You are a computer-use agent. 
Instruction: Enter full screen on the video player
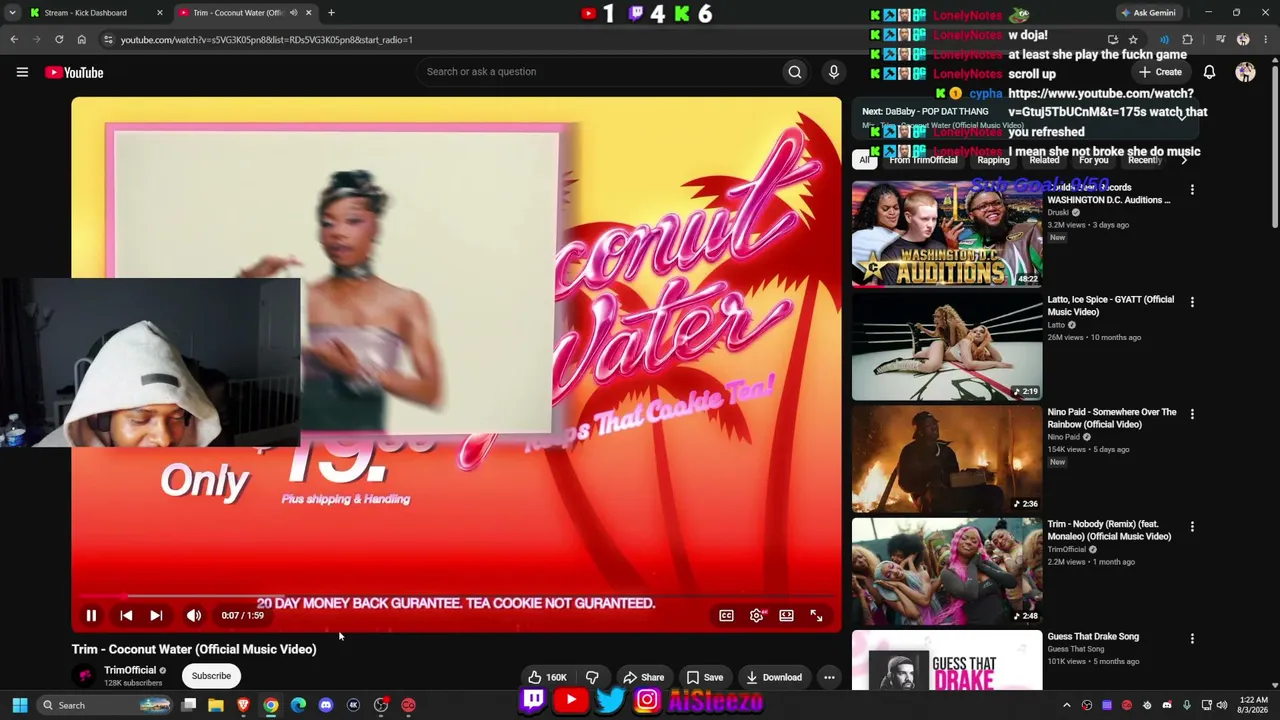coord(817,616)
